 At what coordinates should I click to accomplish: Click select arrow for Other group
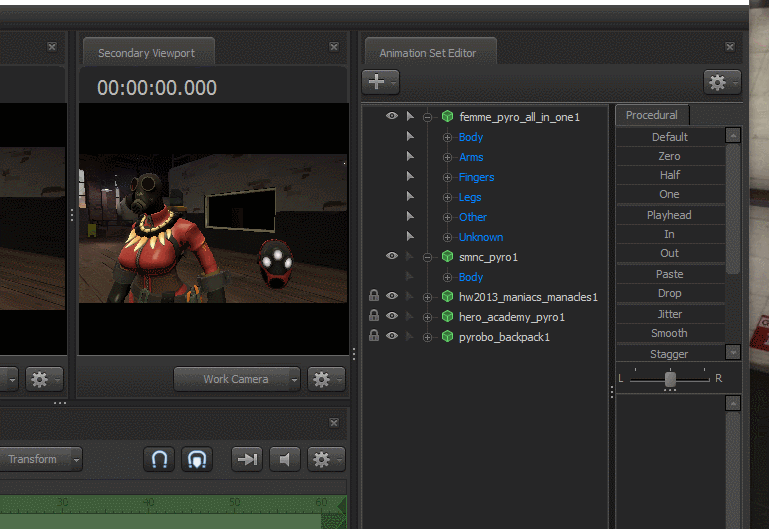410,217
